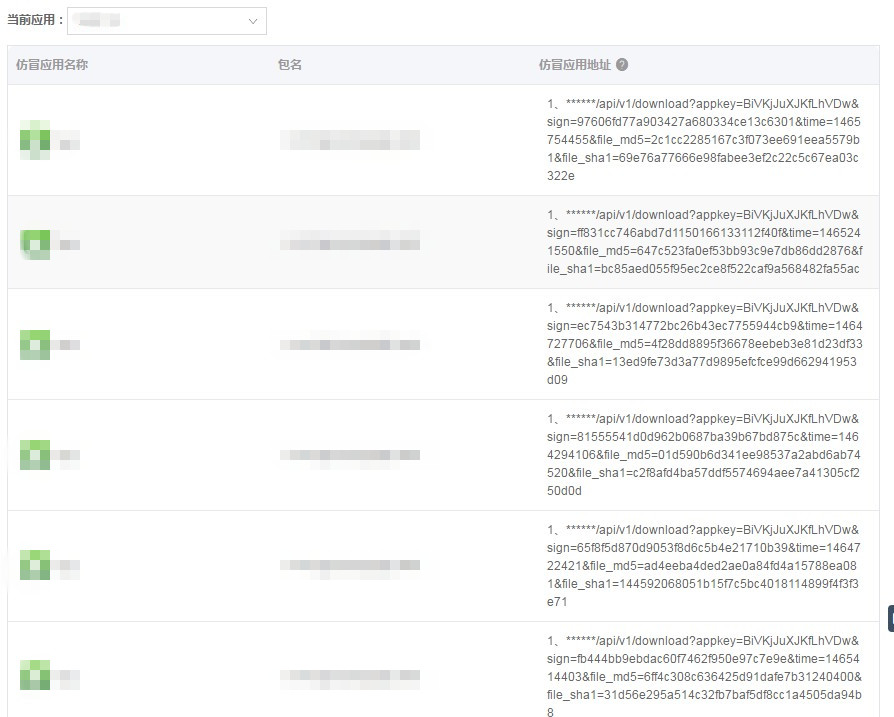Image resolution: width=894 pixels, height=717 pixels.
Task: Open download address starting sign=65f8f5d870
Action: tap(704, 566)
